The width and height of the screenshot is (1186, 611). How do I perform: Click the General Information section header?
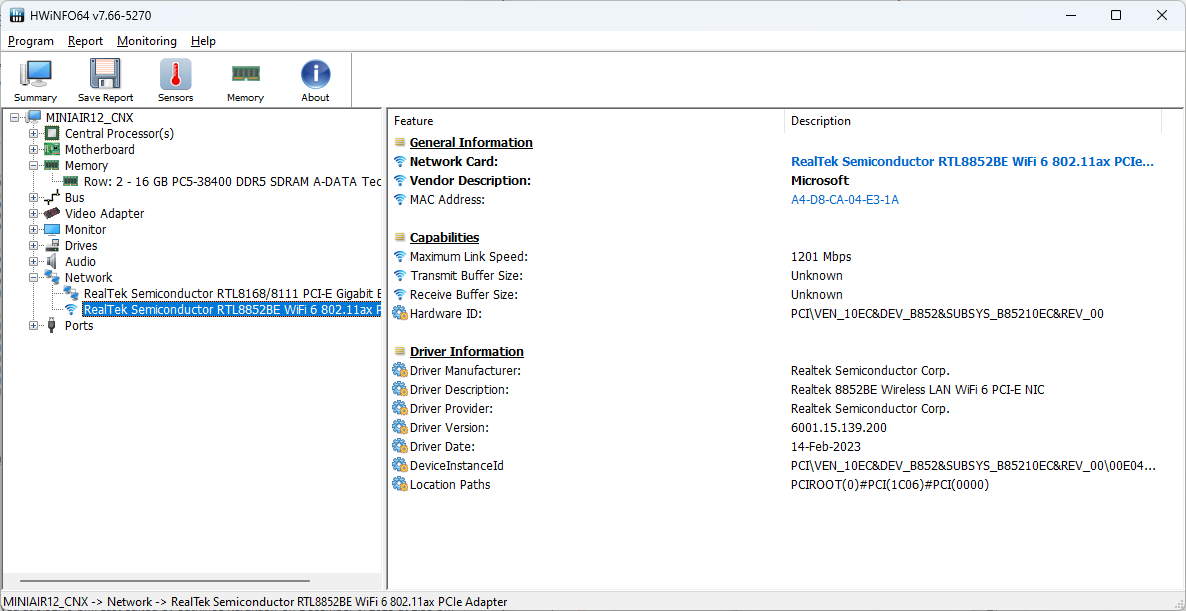click(471, 142)
